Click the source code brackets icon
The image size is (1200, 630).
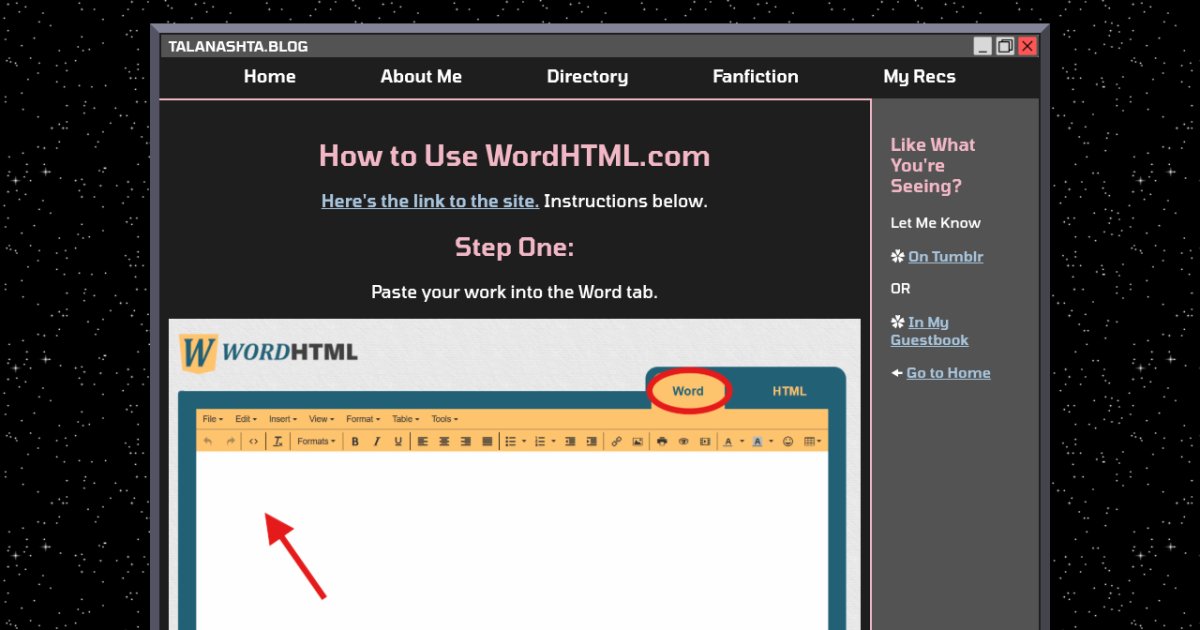pos(254,441)
